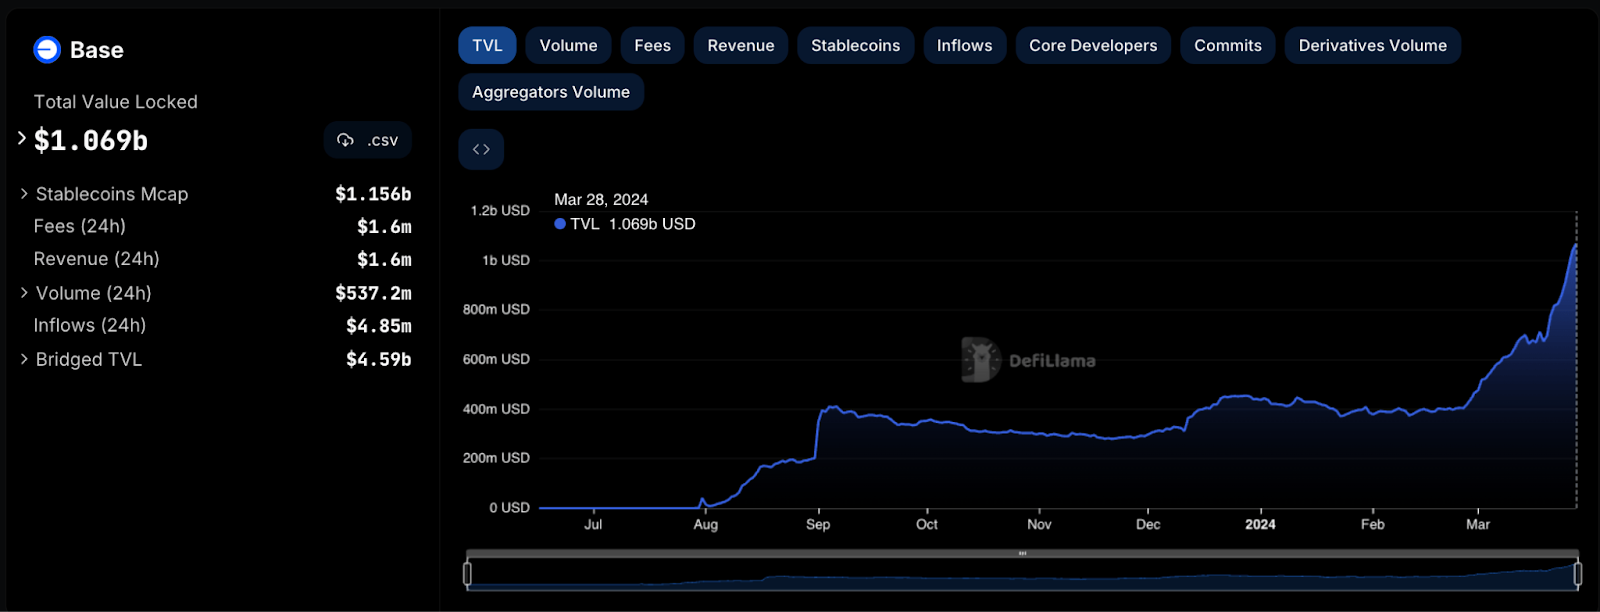Click the Revenue (24h) label

pos(97,259)
